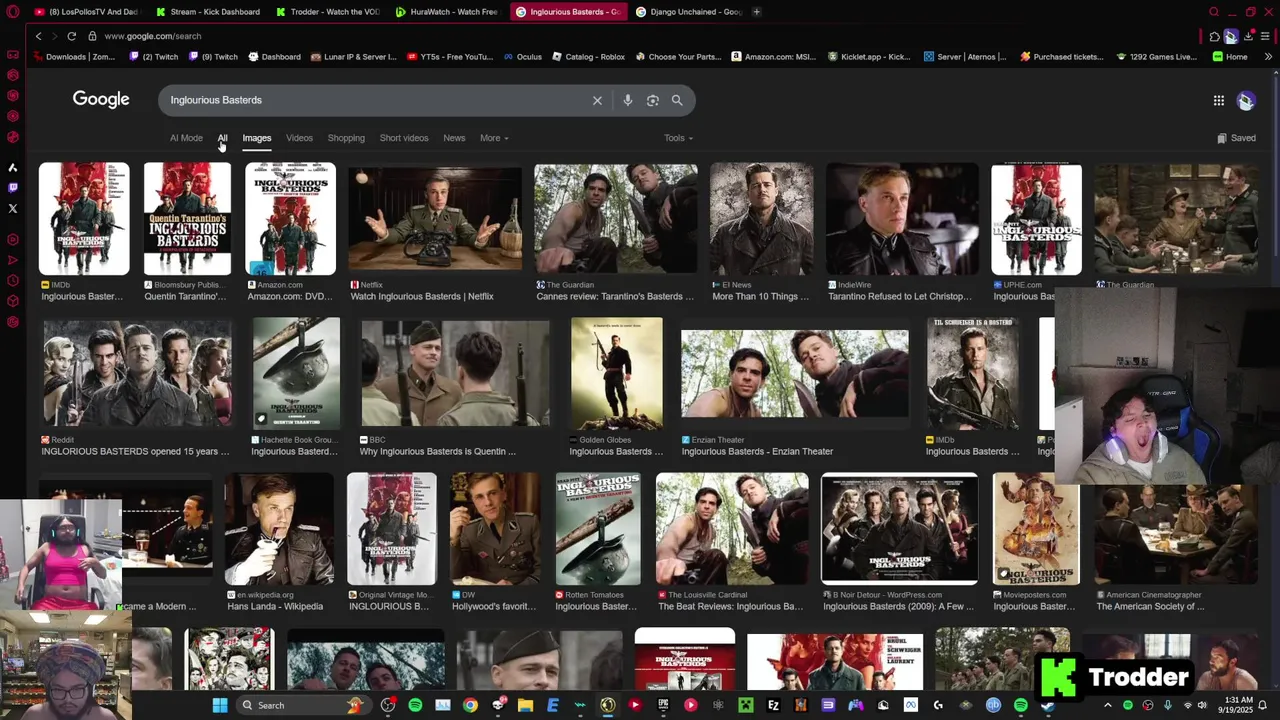Go to the Google homepage logo

pos(101,100)
